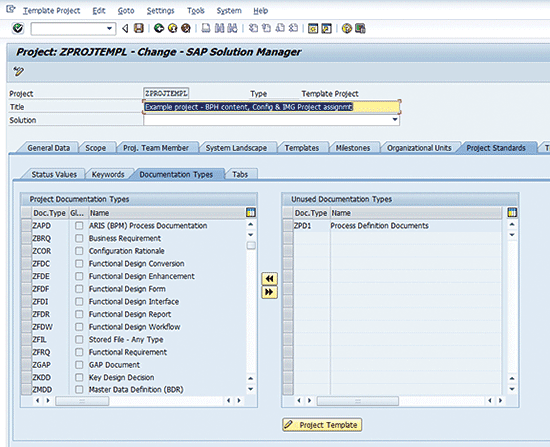Screen dimensions: 550x447
Task: Click the green Back arrow icon
Action: click(159, 28)
